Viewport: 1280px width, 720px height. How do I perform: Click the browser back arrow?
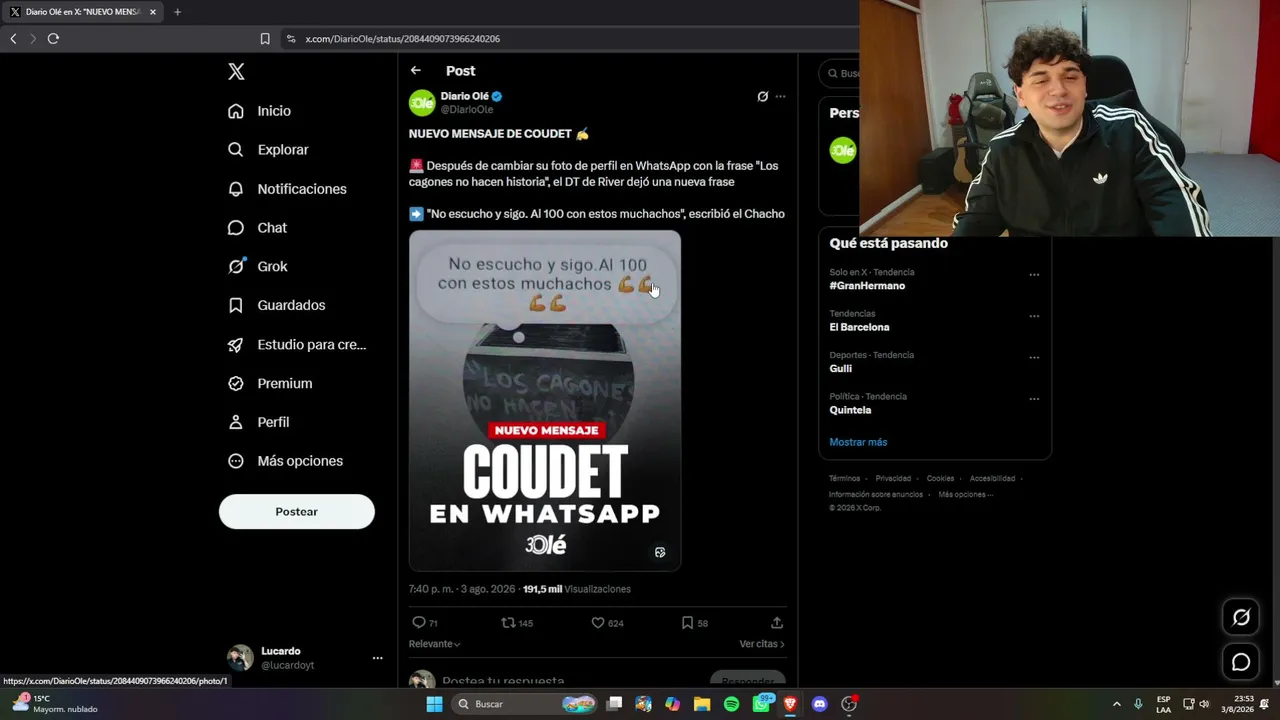pos(13,39)
